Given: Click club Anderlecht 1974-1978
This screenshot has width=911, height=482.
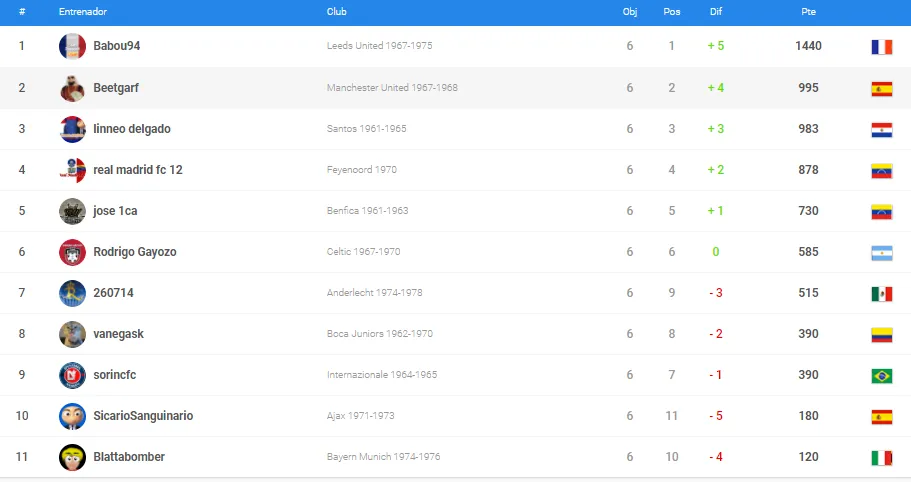Looking at the screenshot, I should pyautogui.click(x=374, y=293).
